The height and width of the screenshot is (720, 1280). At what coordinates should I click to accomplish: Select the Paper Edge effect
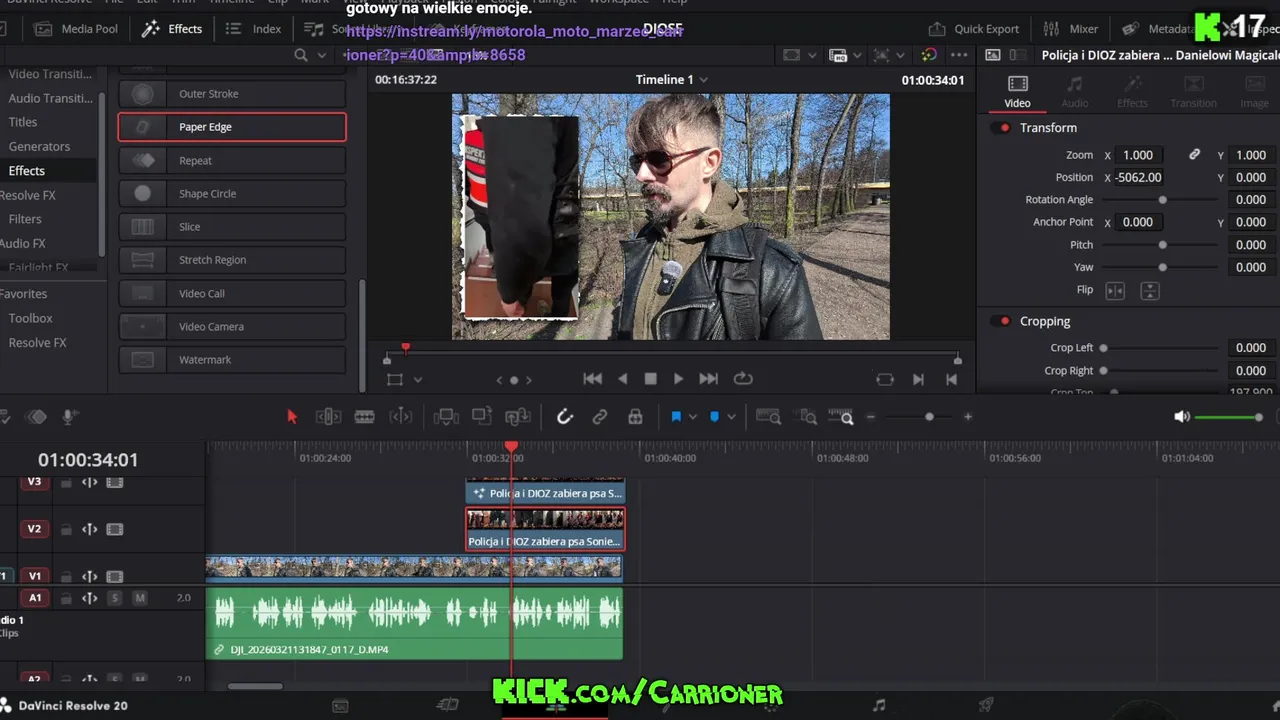click(232, 127)
